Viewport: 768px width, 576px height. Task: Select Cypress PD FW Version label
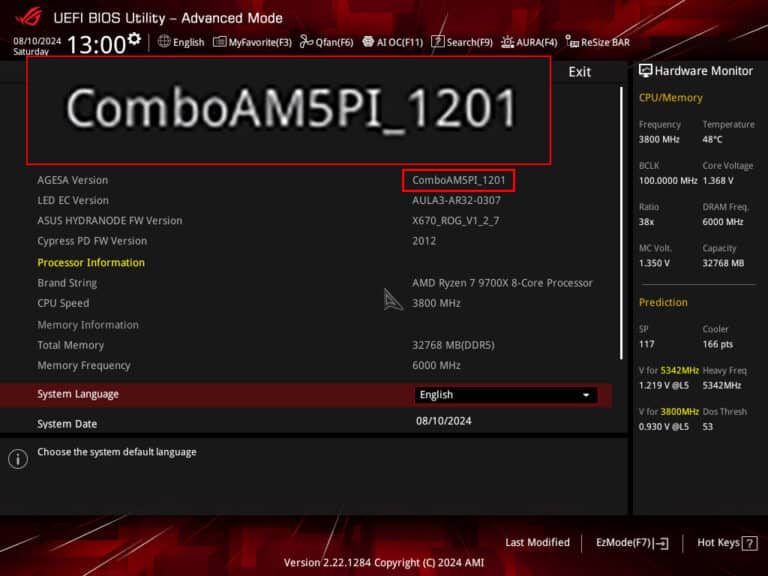pos(92,241)
